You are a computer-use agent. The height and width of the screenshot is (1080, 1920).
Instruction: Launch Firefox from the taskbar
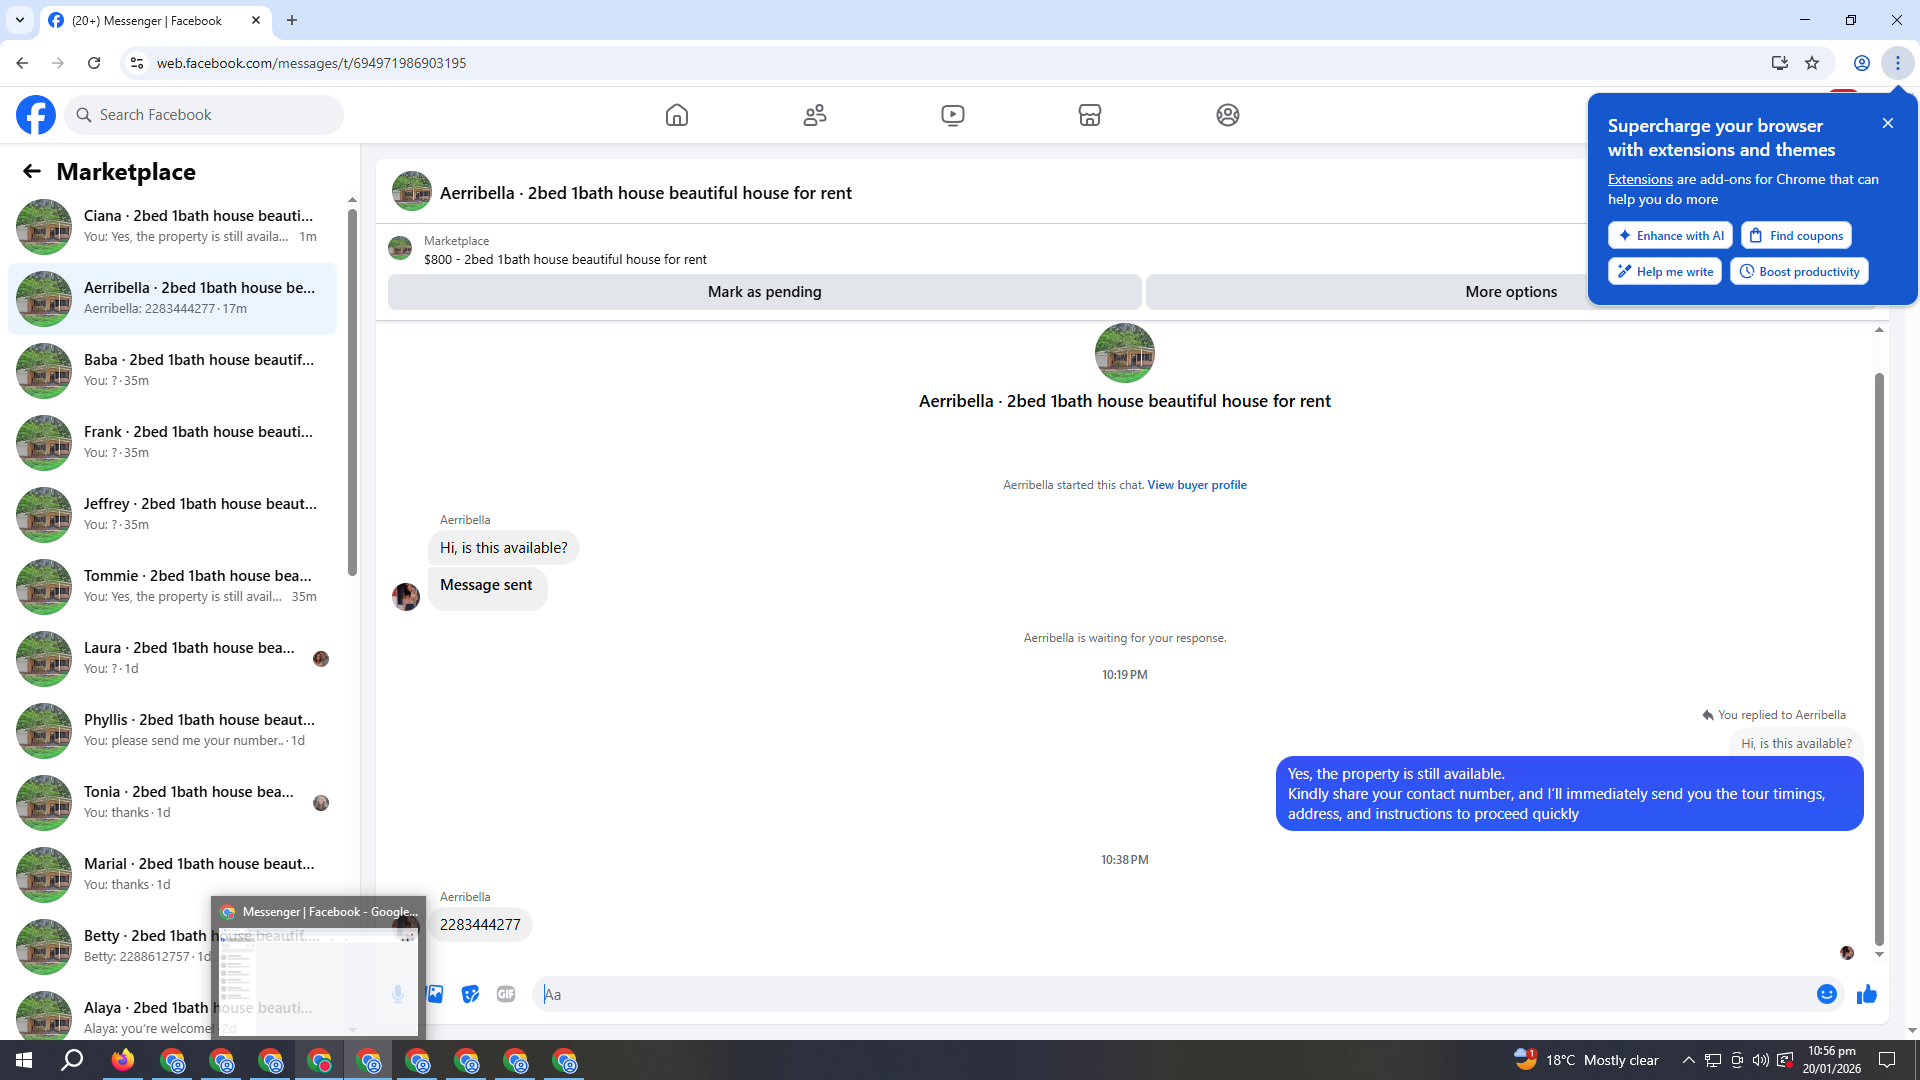pos(122,1060)
